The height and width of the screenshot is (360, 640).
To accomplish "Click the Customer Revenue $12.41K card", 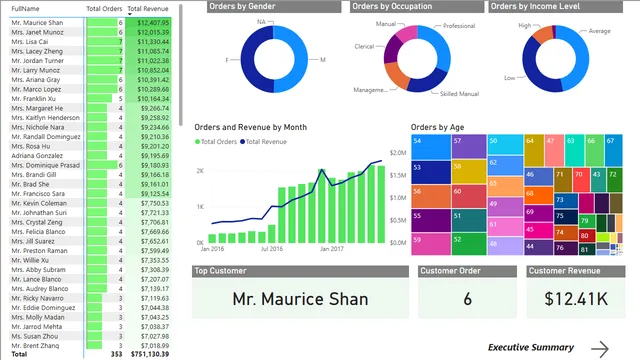I will (576, 299).
